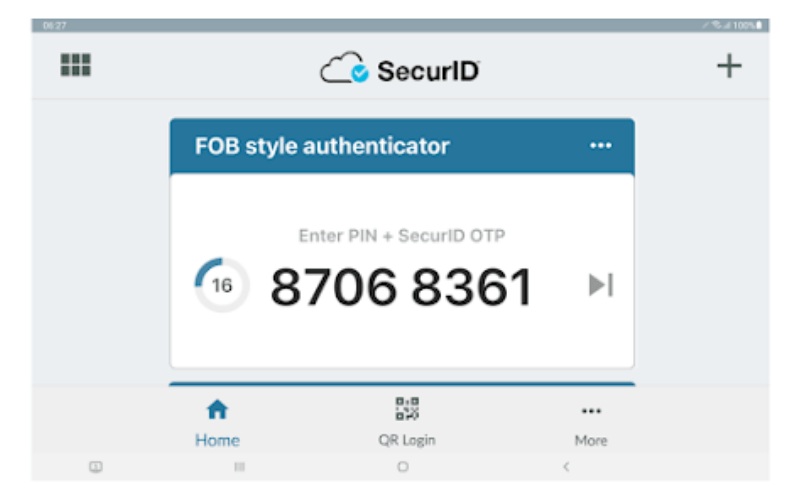Image resolution: width=800 pixels, height=500 pixels.
Task: Click the countdown timer showing 16
Action: click(x=222, y=285)
